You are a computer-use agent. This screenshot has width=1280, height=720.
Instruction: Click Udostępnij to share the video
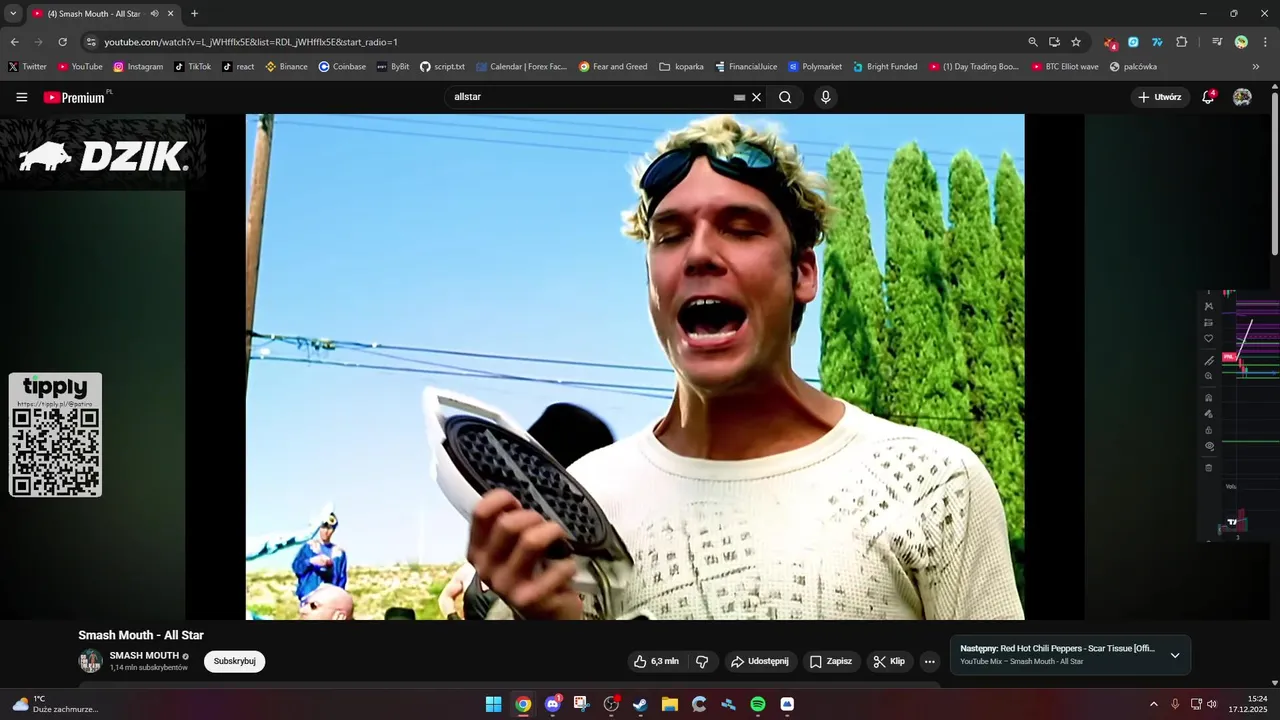pyautogui.click(x=760, y=661)
